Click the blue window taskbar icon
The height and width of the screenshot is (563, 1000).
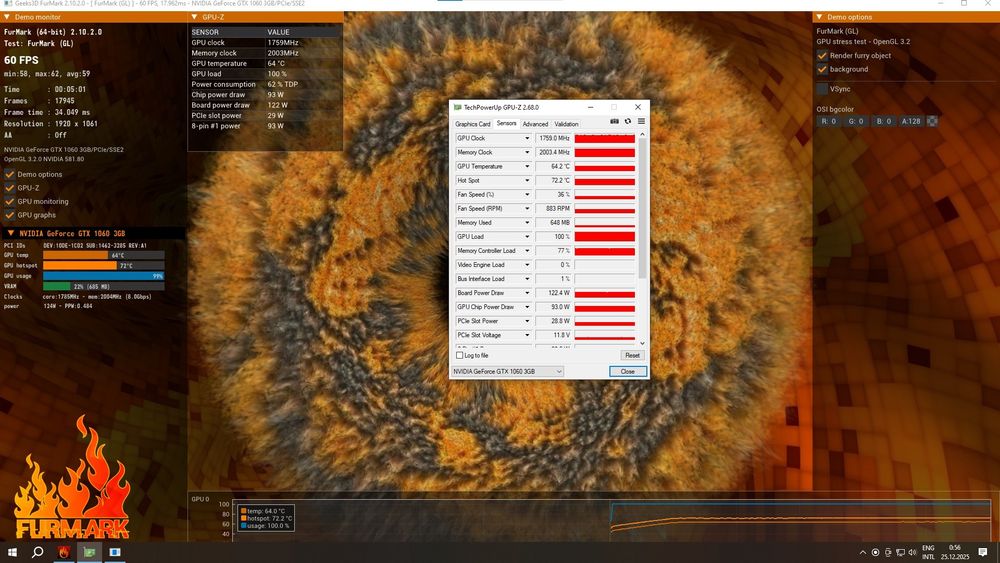point(115,552)
